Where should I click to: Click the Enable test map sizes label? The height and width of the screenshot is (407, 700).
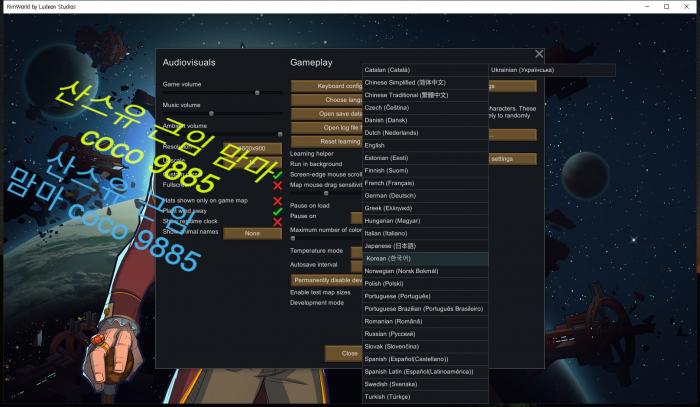320,292
